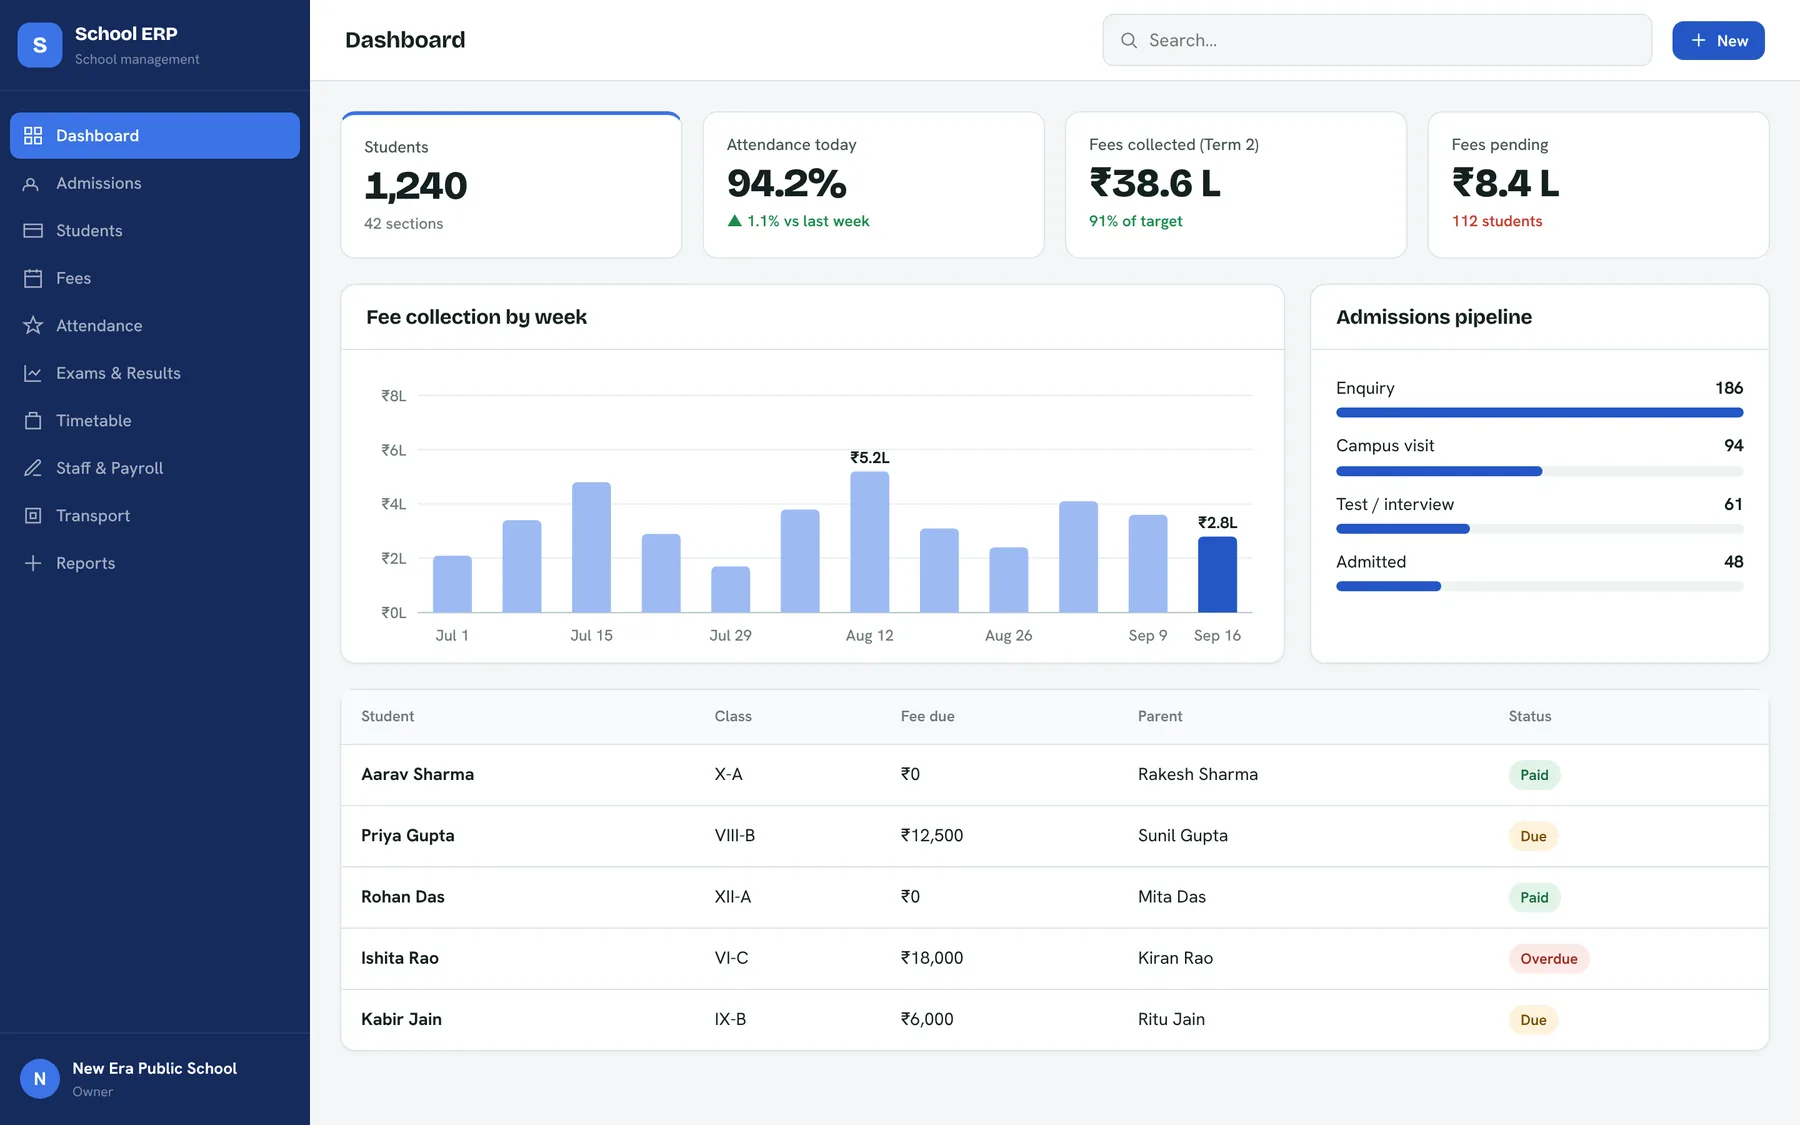Click the Staff & Payroll pencil icon
1800x1125 pixels.
(x=33, y=468)
